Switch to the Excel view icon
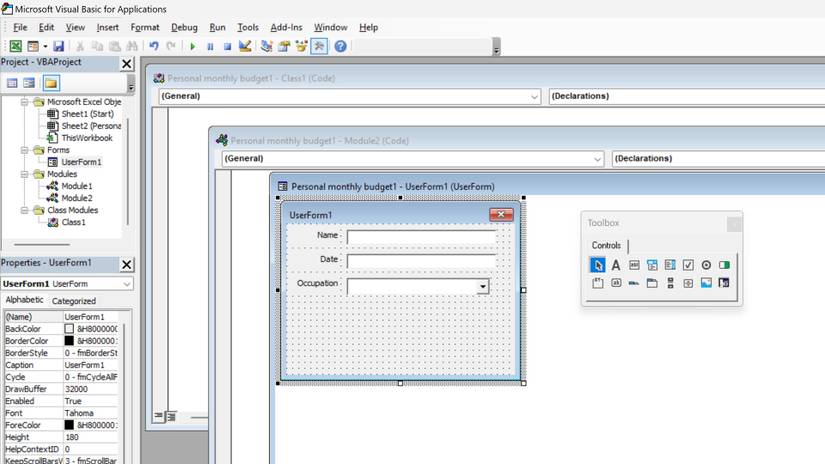825x464 pixels. 15,46
